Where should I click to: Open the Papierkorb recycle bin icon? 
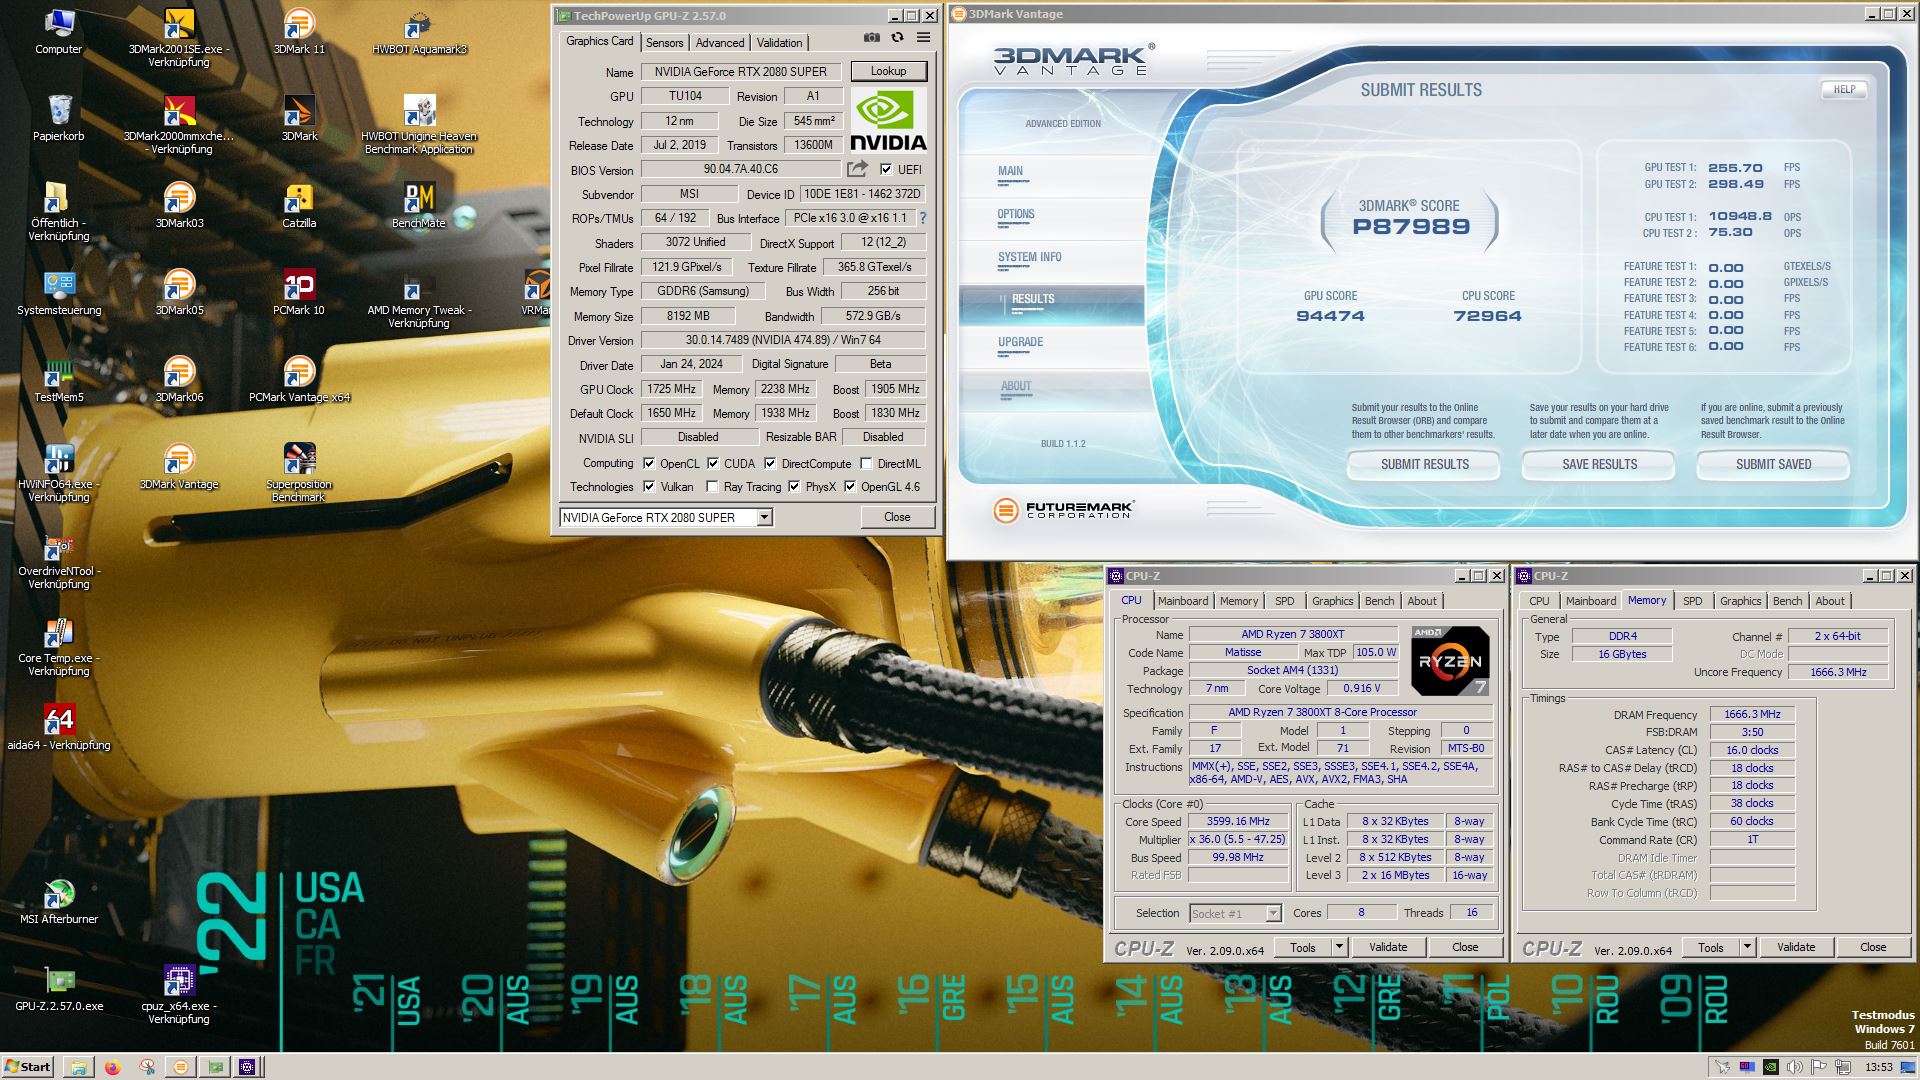click(59, 118)
